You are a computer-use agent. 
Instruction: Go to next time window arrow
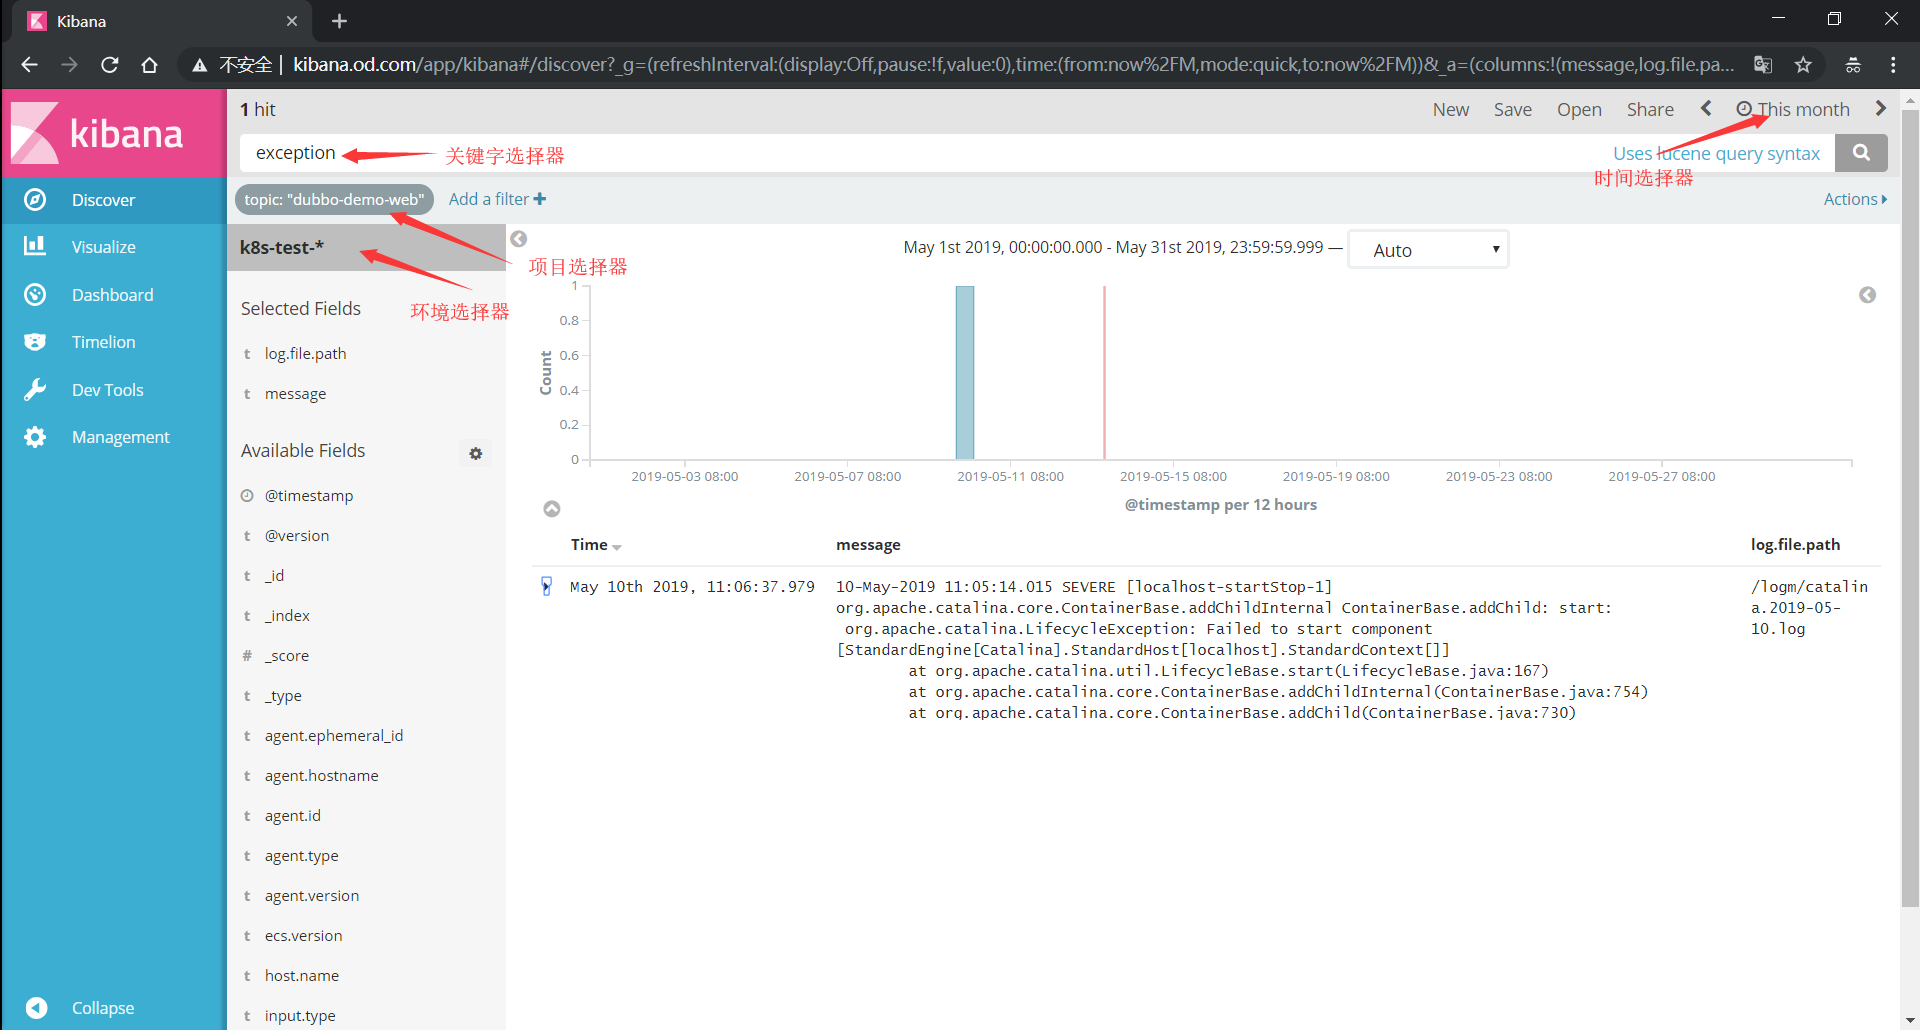[1880, 109]
